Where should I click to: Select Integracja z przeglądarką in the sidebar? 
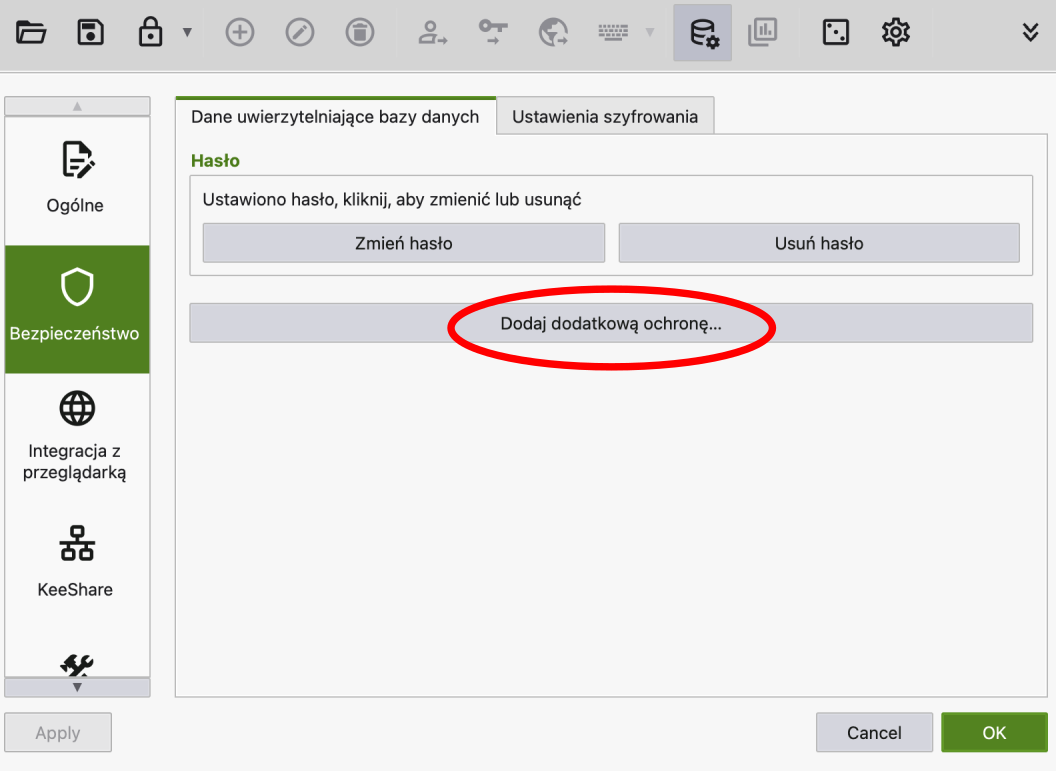[76, 435]
